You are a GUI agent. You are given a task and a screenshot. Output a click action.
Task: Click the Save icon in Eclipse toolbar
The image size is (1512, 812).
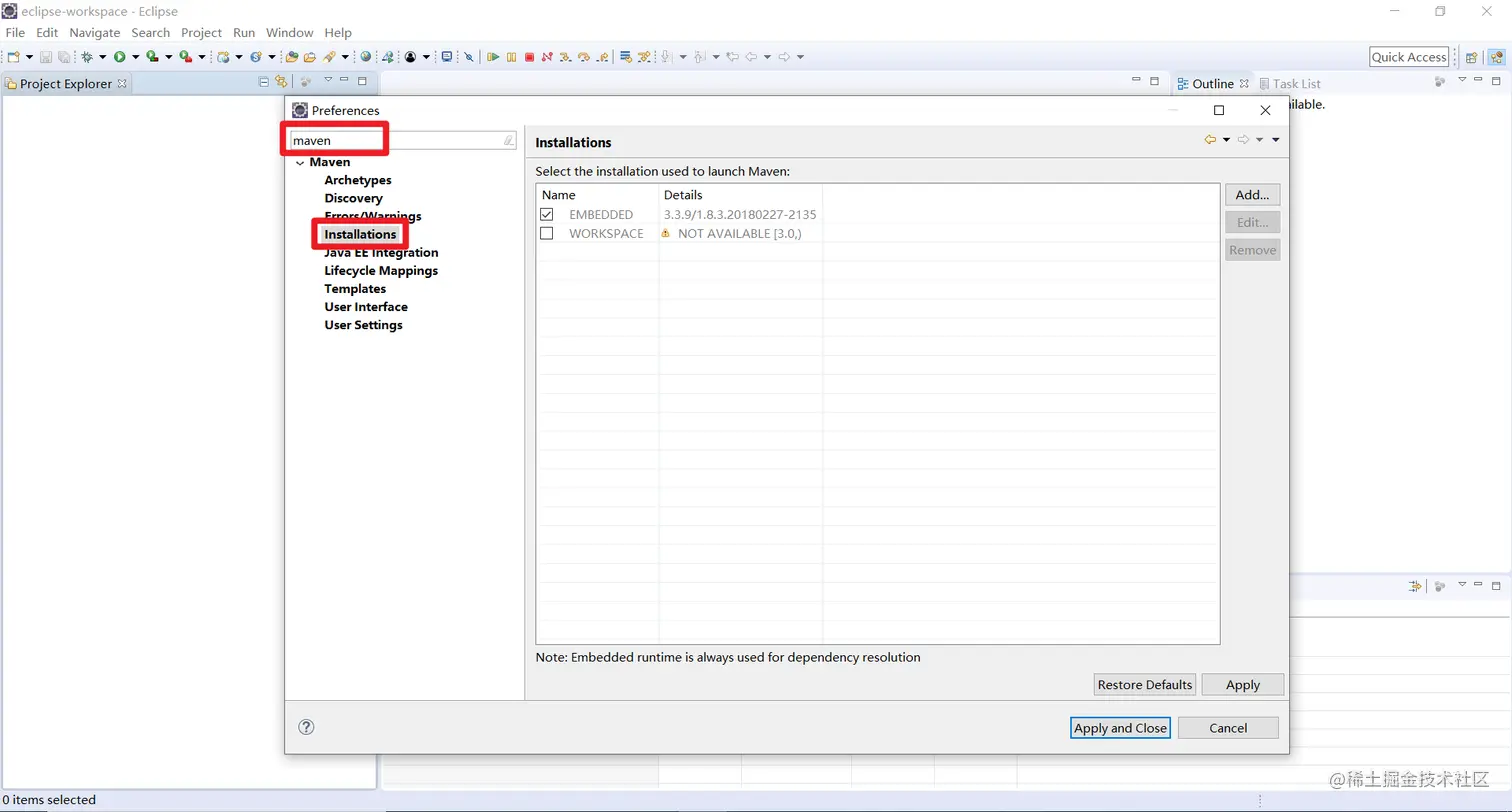pyautogui.click(x=46, y=57)
